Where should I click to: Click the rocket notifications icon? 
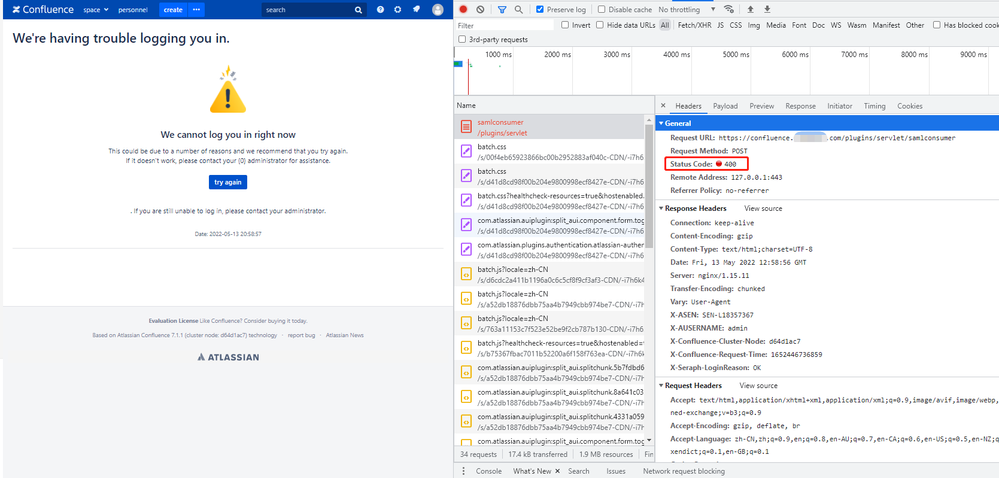(416, 10)
